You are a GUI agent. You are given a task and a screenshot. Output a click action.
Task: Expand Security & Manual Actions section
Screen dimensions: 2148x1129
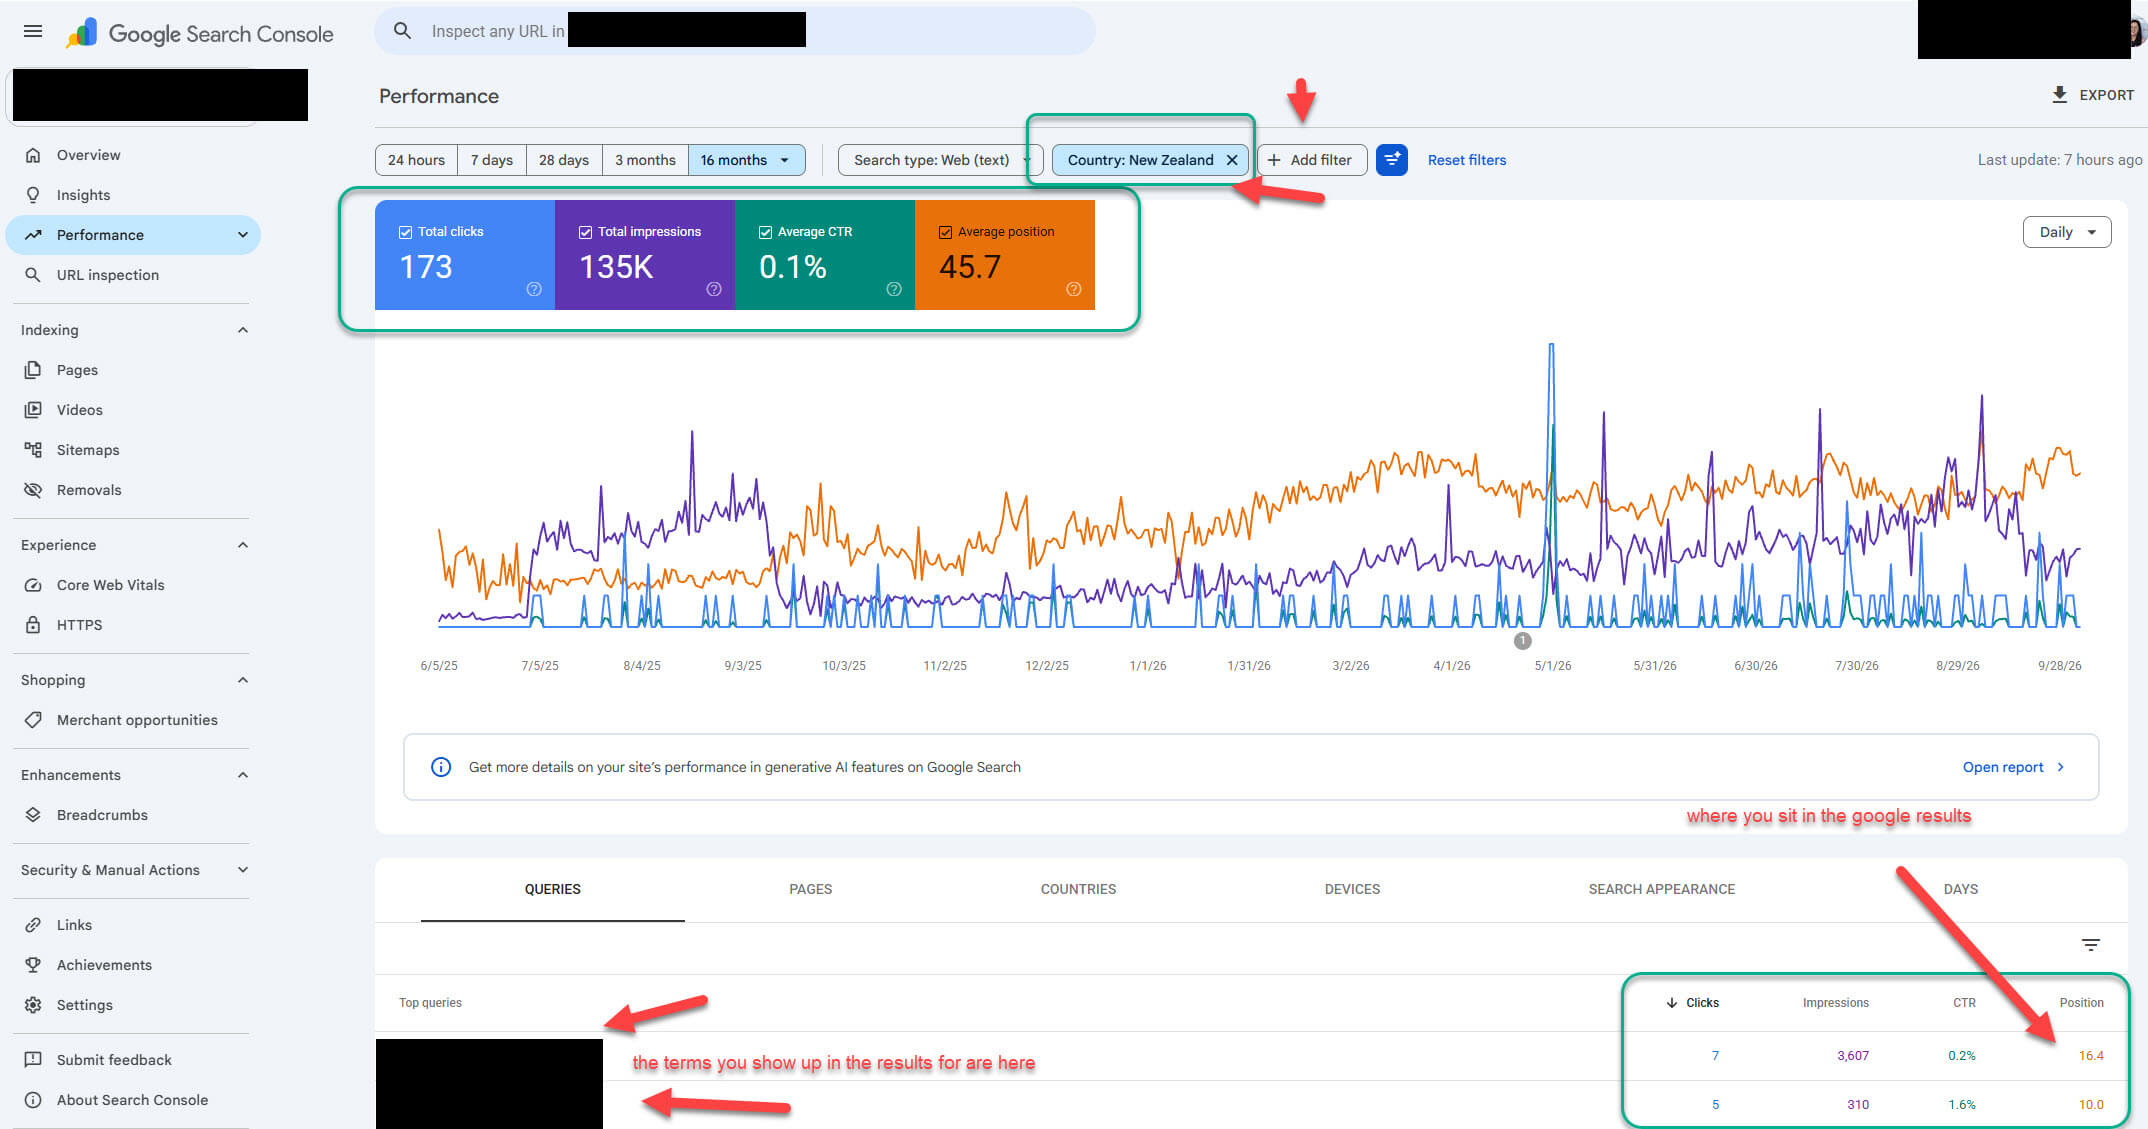click(242, 870)
